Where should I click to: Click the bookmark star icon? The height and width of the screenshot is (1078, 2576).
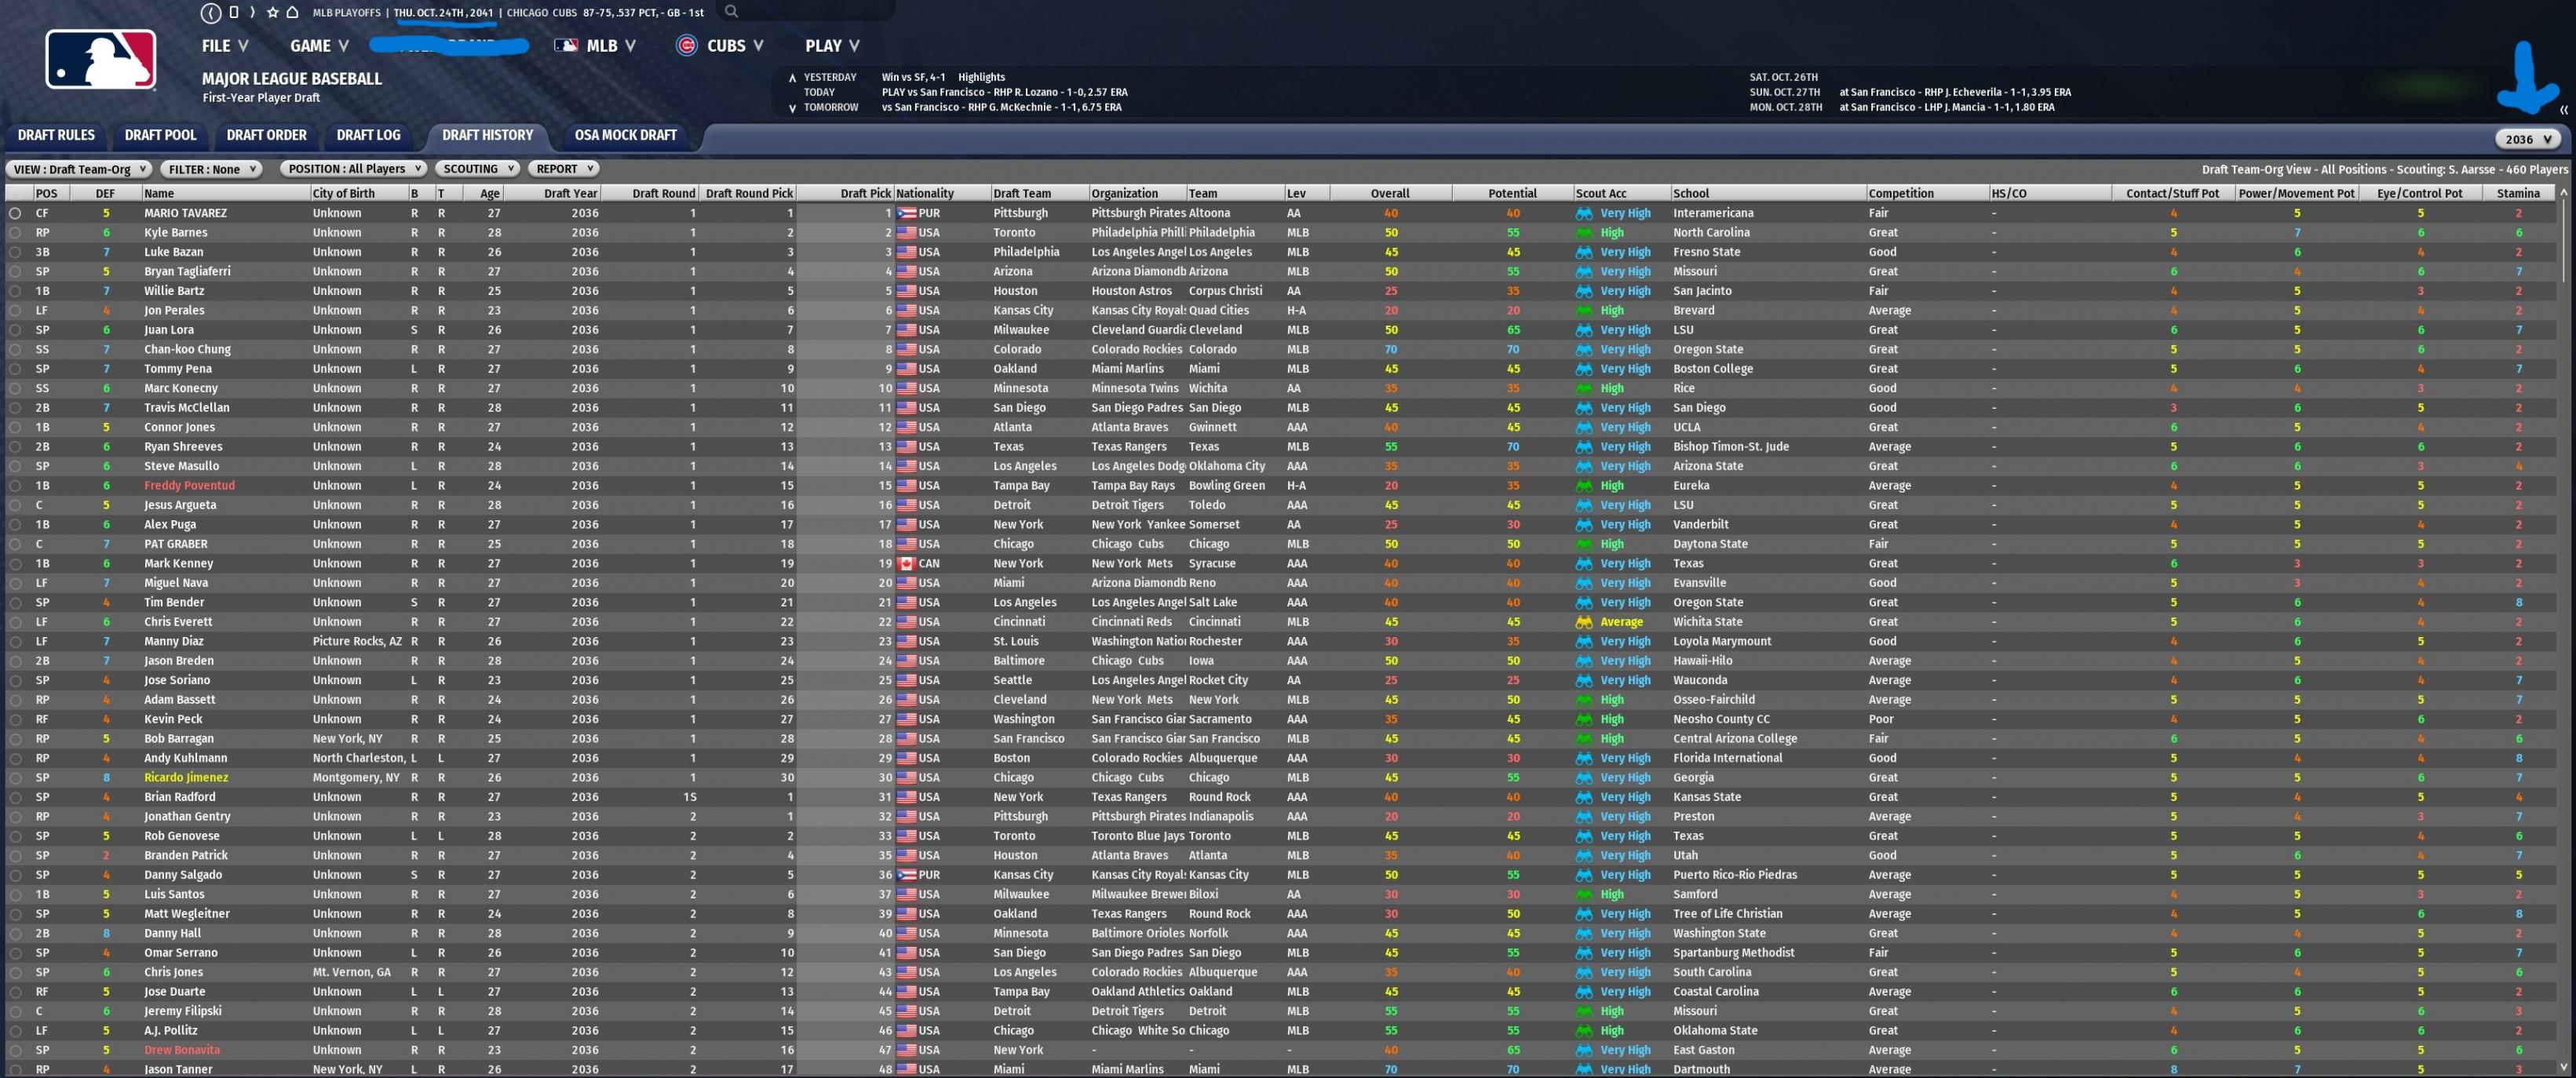click(272, 13)
